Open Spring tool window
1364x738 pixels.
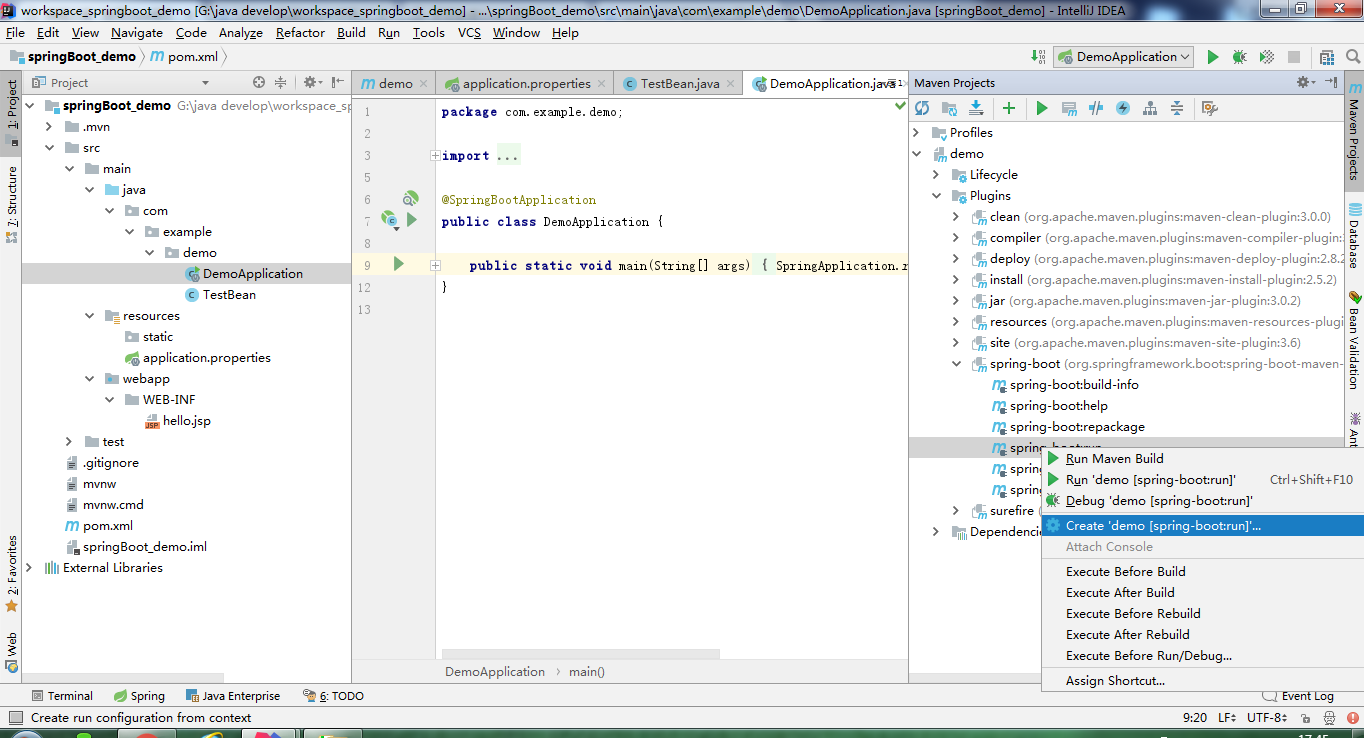(138, 696)
